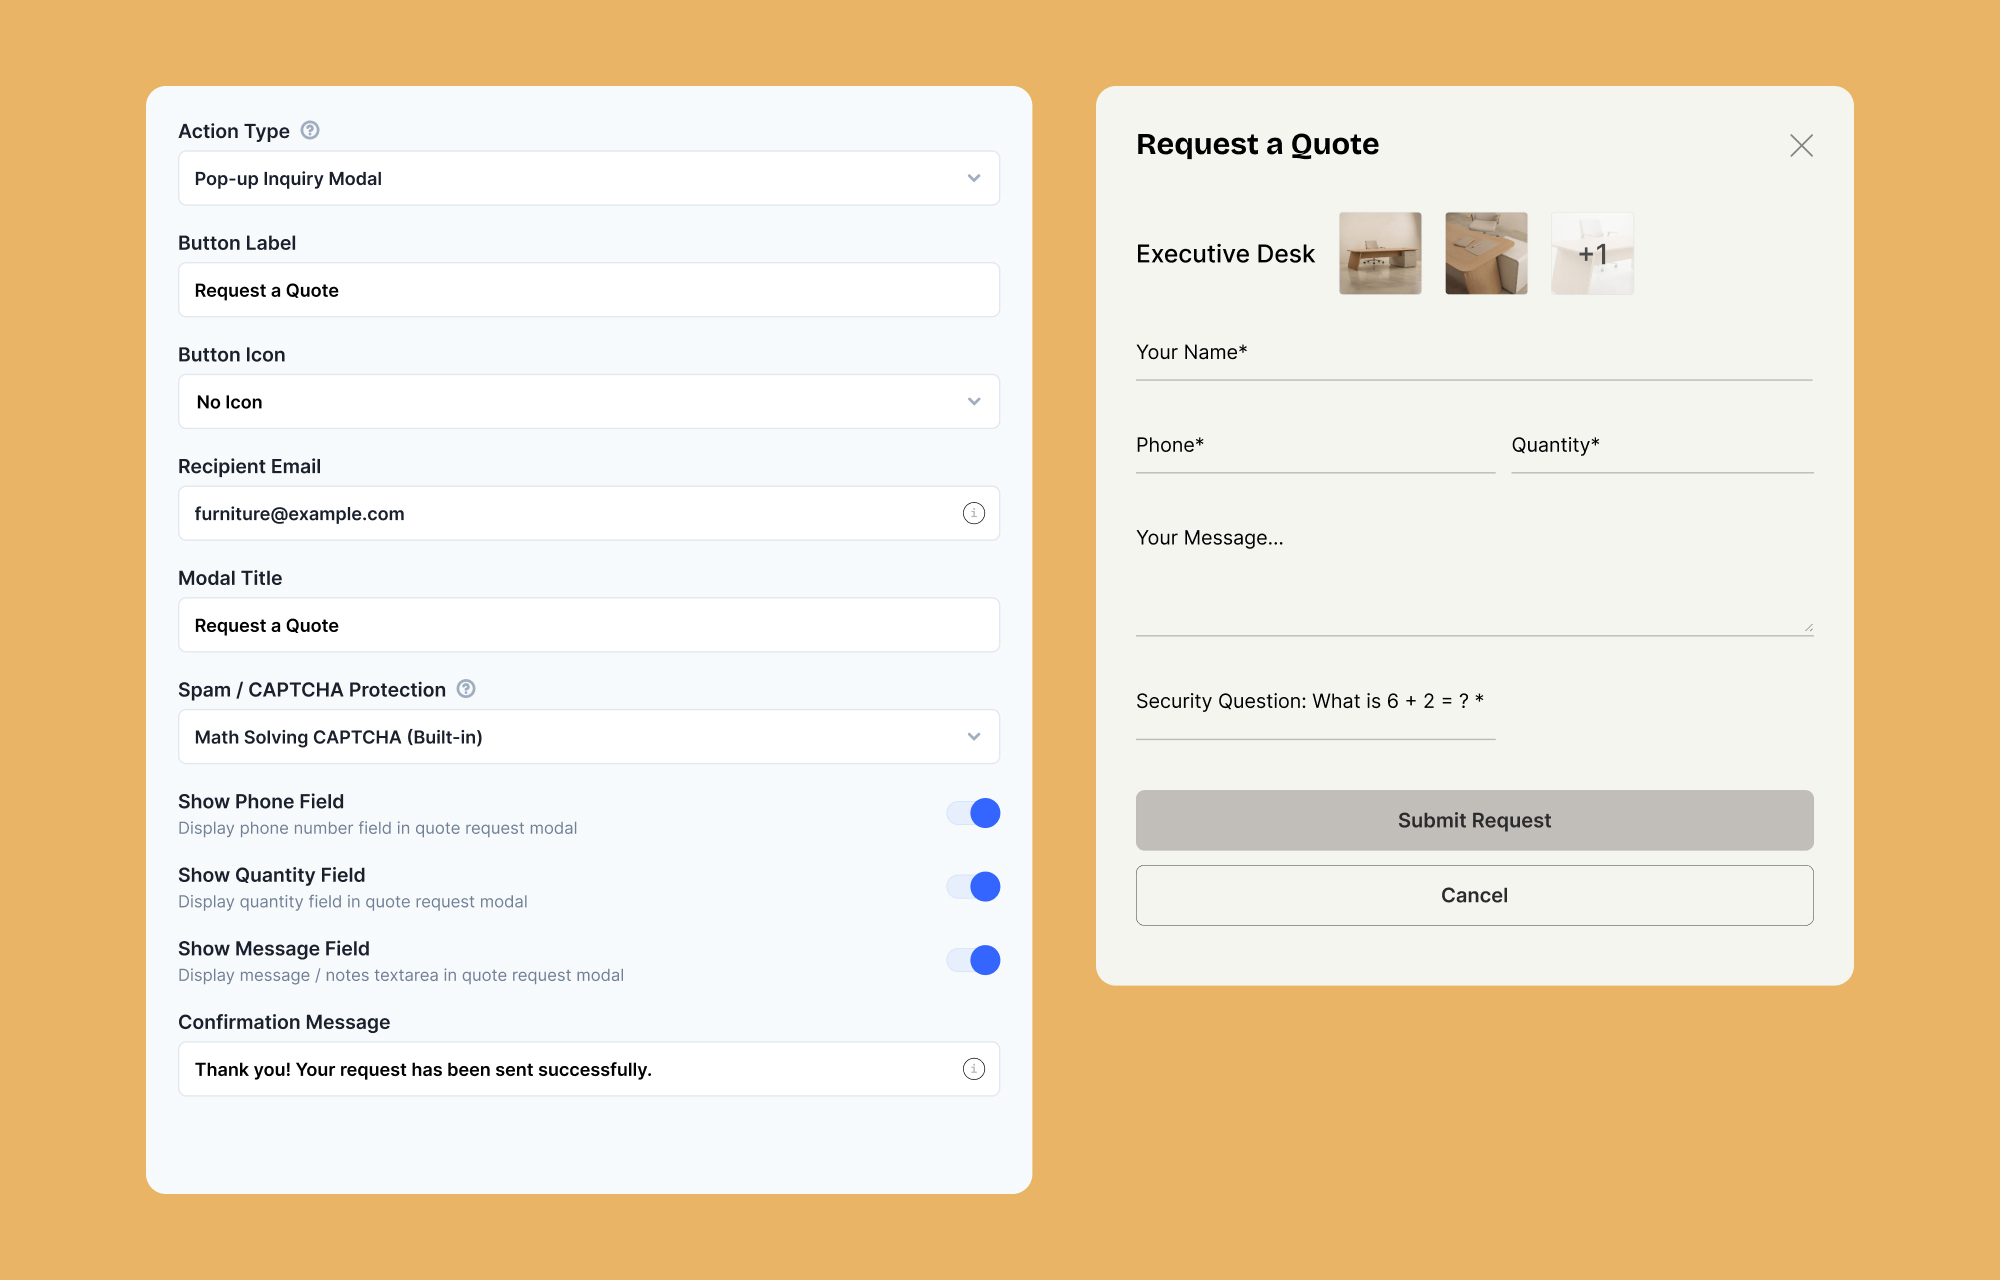Click the Confirmation Message input field
Viewport: 2000px width, 1280px height.
click(589, 1069)
